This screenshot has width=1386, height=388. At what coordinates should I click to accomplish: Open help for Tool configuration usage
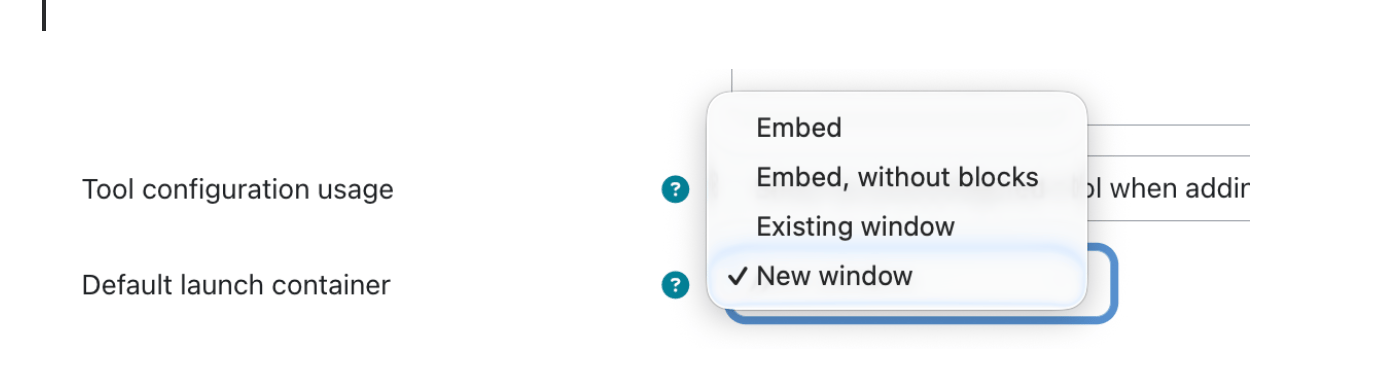tap(676, 189)
